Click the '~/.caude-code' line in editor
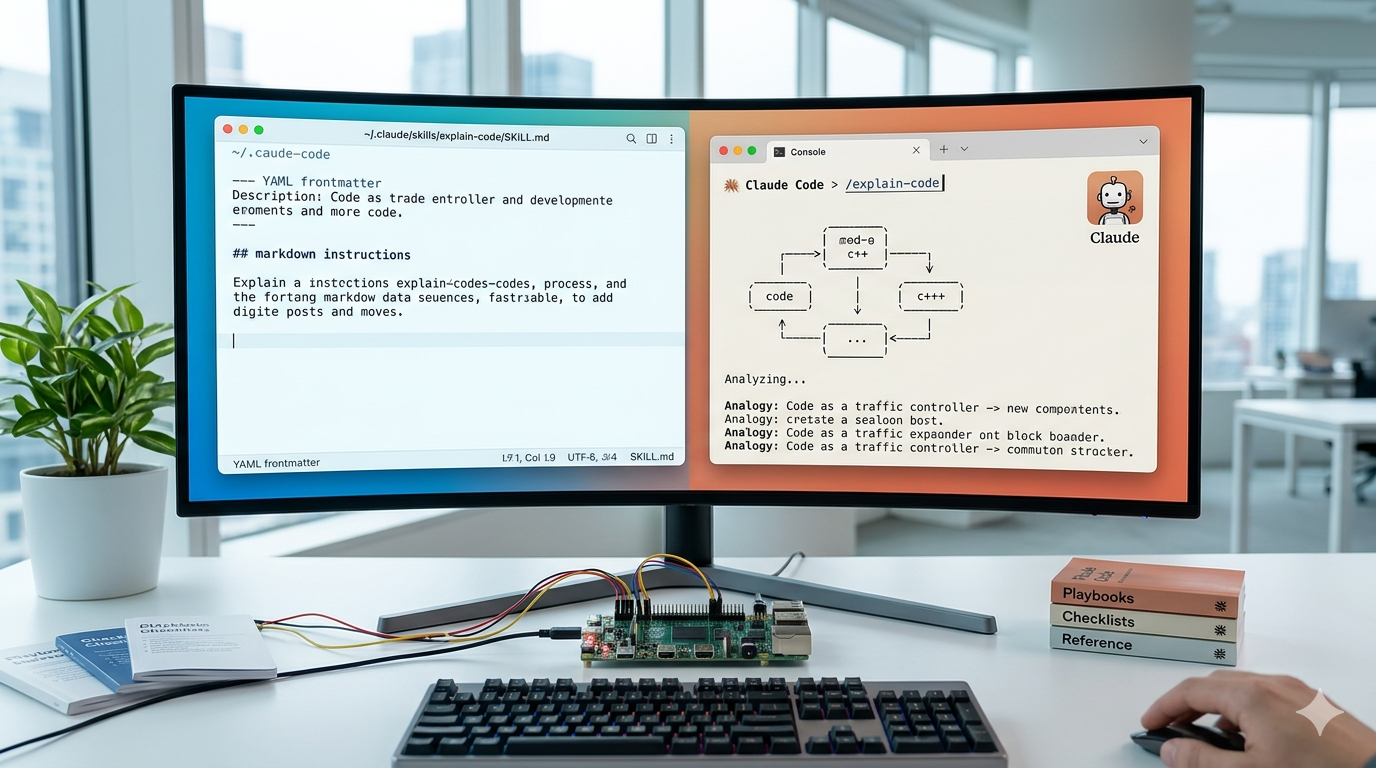 (x=281, y=154)
